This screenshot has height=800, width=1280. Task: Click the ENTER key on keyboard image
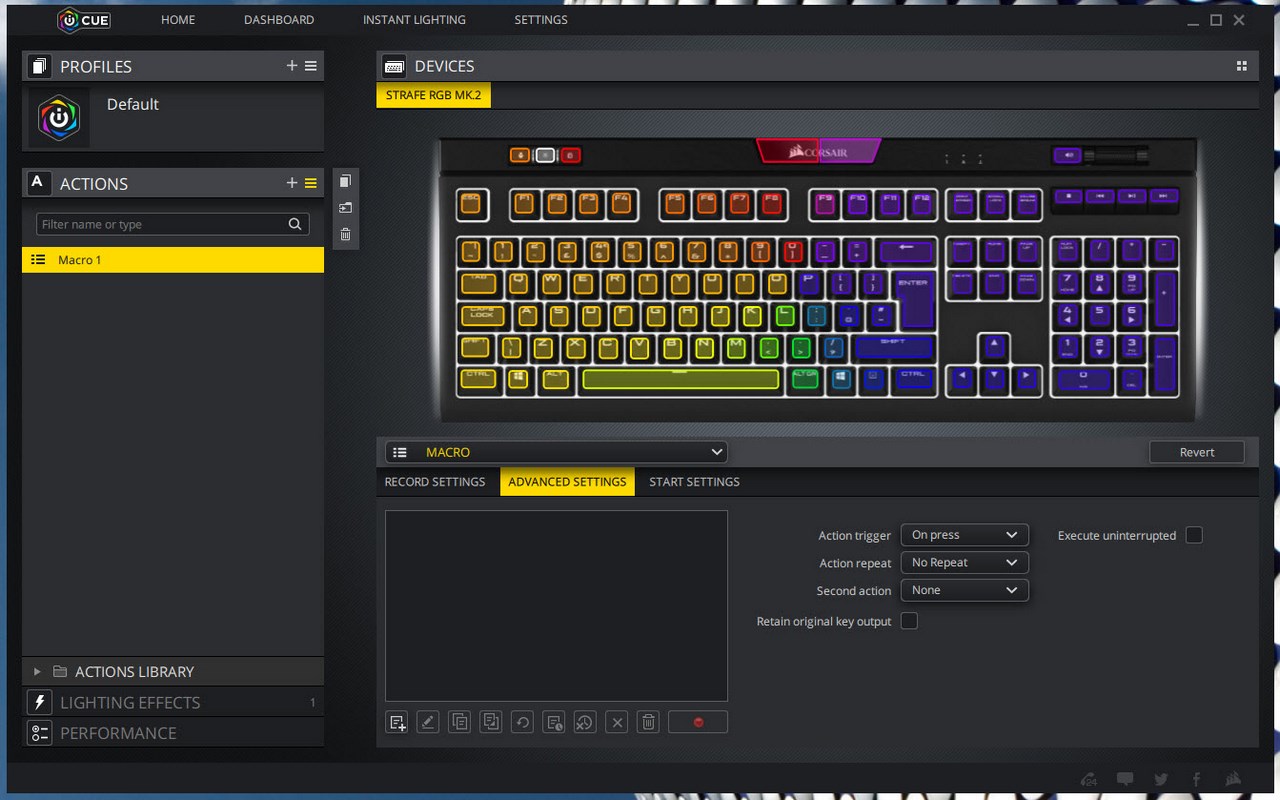coord(913,299)
